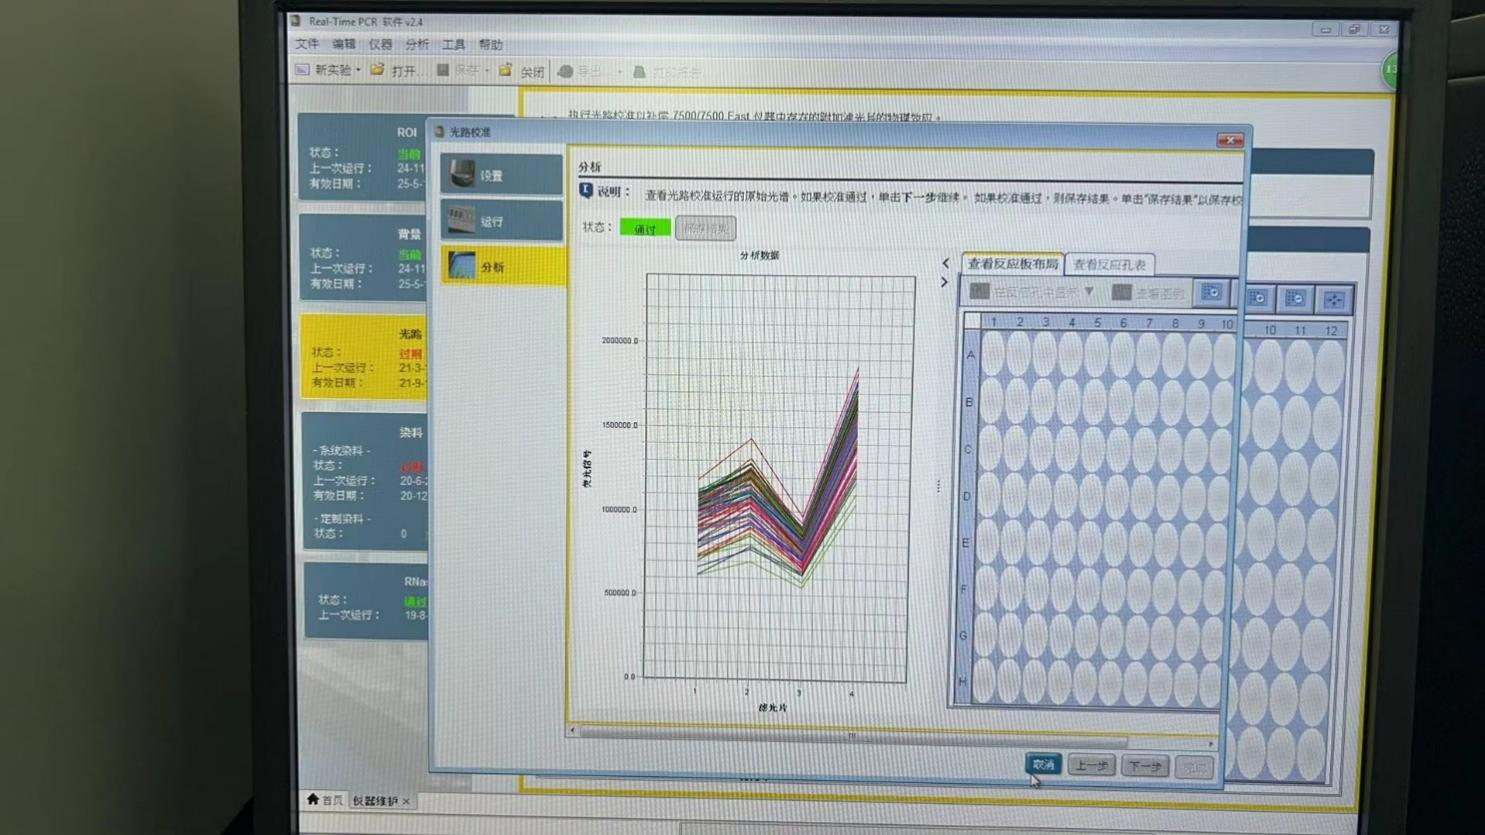This screenshot has height=835, width=1485.
Task: Click the Real-Time PCR window title icon
Action: point(296,20)
